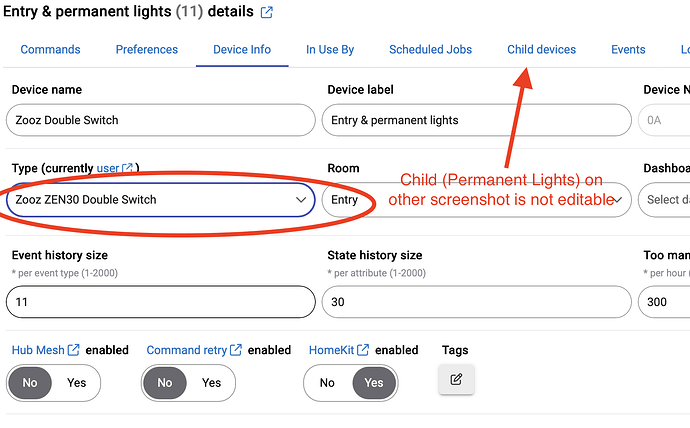Open device details external link icon
The height and width of the screenshot is (428, 690).
pos(267,13)
